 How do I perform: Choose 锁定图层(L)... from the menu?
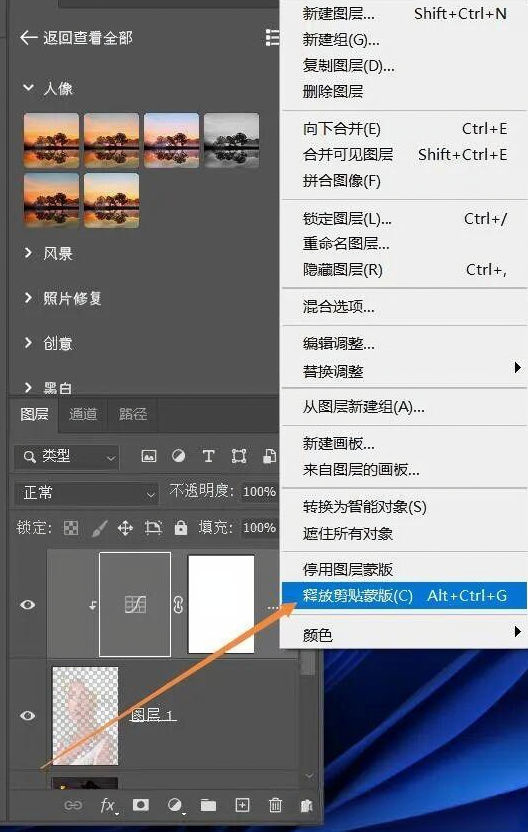pyautogui.click(x=404, y=218)
